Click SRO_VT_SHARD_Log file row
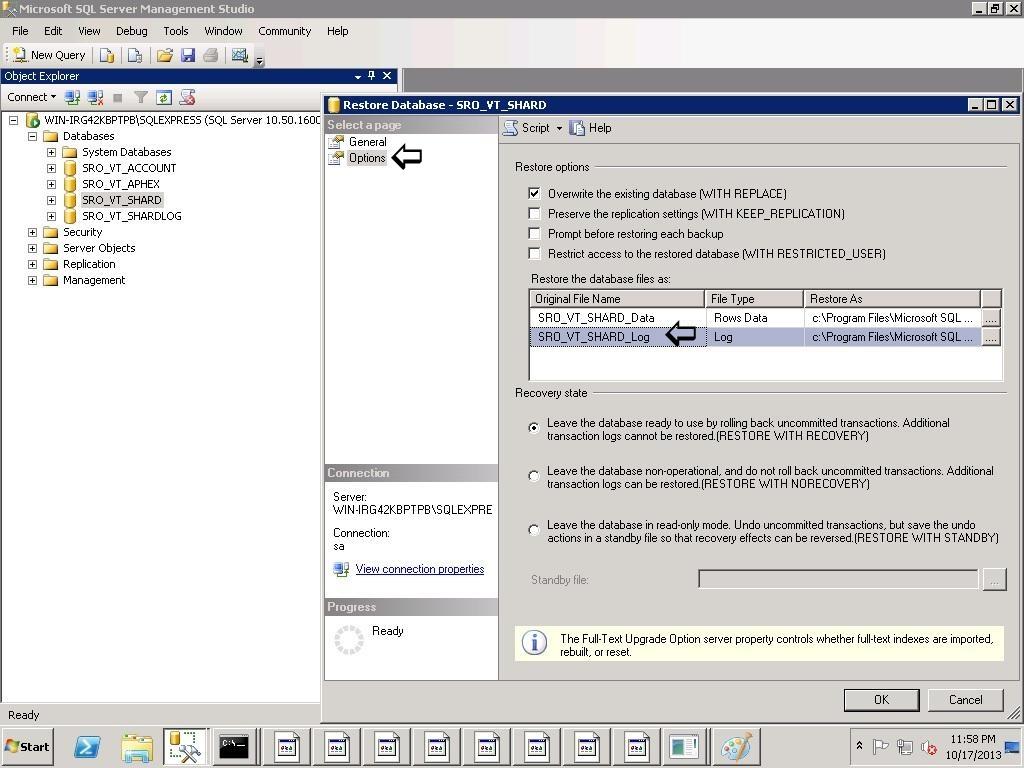The height and width of the screenshot is (768, 1024). (x=756, y=337)
